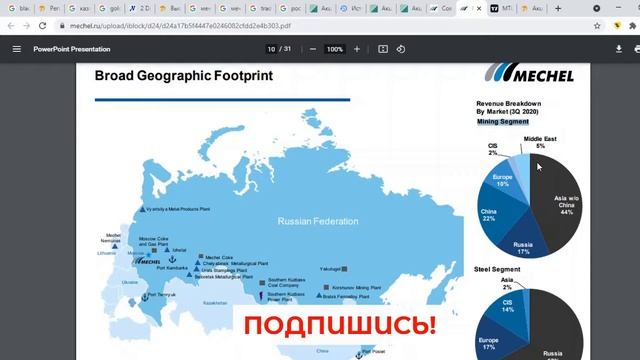Close the active Mechel PDF tab
Viewport: 640px width, 360px height.
coord(479,8)
